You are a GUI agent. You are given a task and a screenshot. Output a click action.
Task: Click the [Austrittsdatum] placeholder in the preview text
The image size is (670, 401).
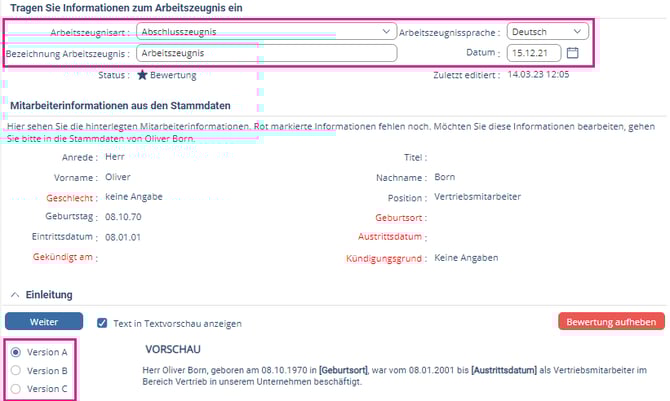[504, 370]
